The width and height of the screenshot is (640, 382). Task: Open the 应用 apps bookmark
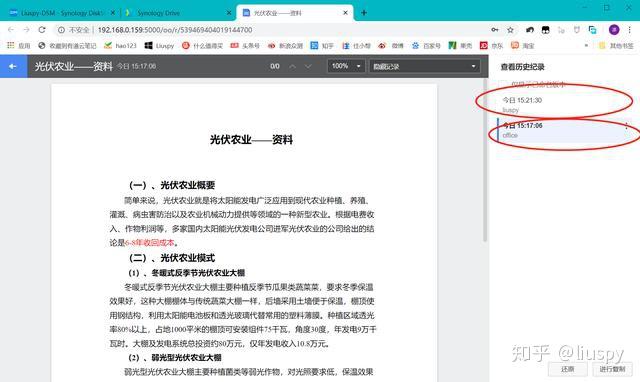tap(19, 46)
